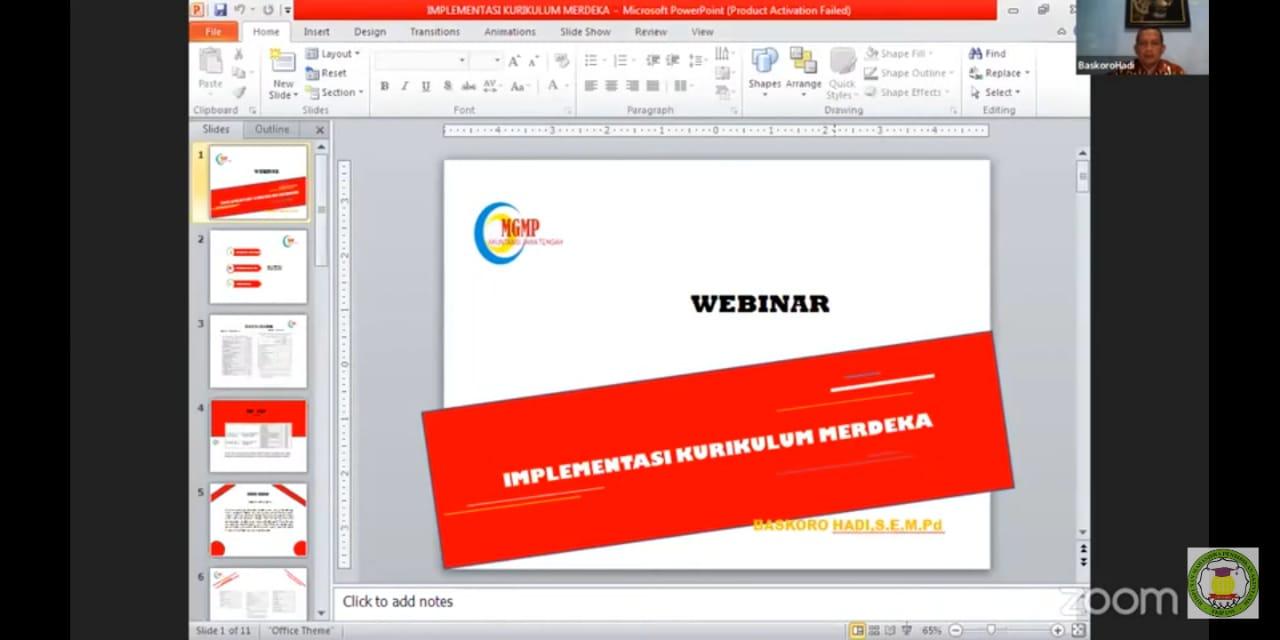The width and height of the screenshot is (1280, 640).
Task: Switch to Slide Sorter view in status bar
Action: tap(873, 630)
